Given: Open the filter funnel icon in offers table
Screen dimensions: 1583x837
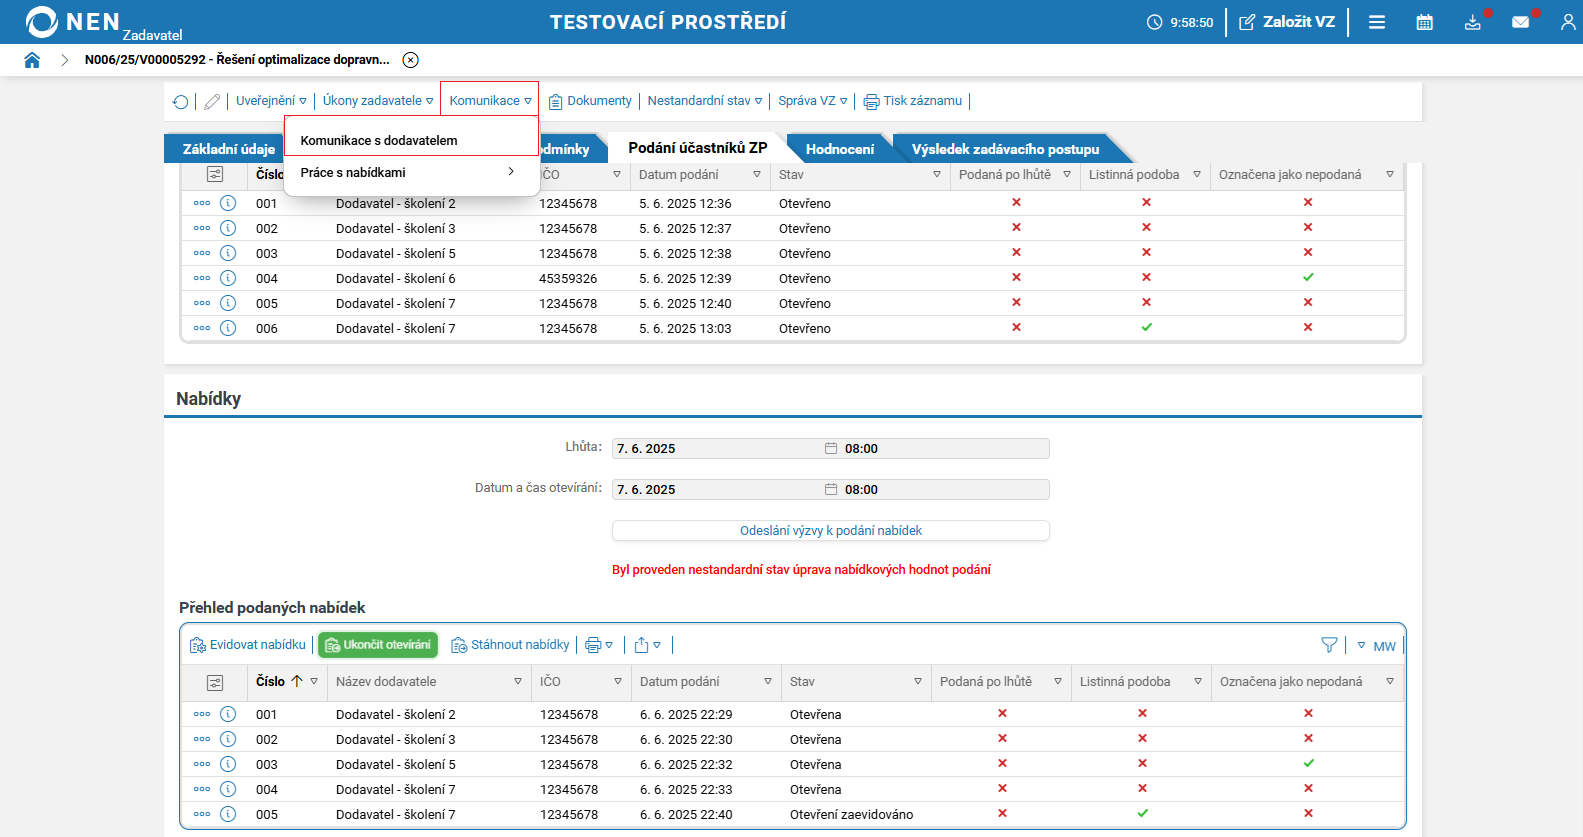Looking at the screenshot, I should click(x=1329, y=645).
